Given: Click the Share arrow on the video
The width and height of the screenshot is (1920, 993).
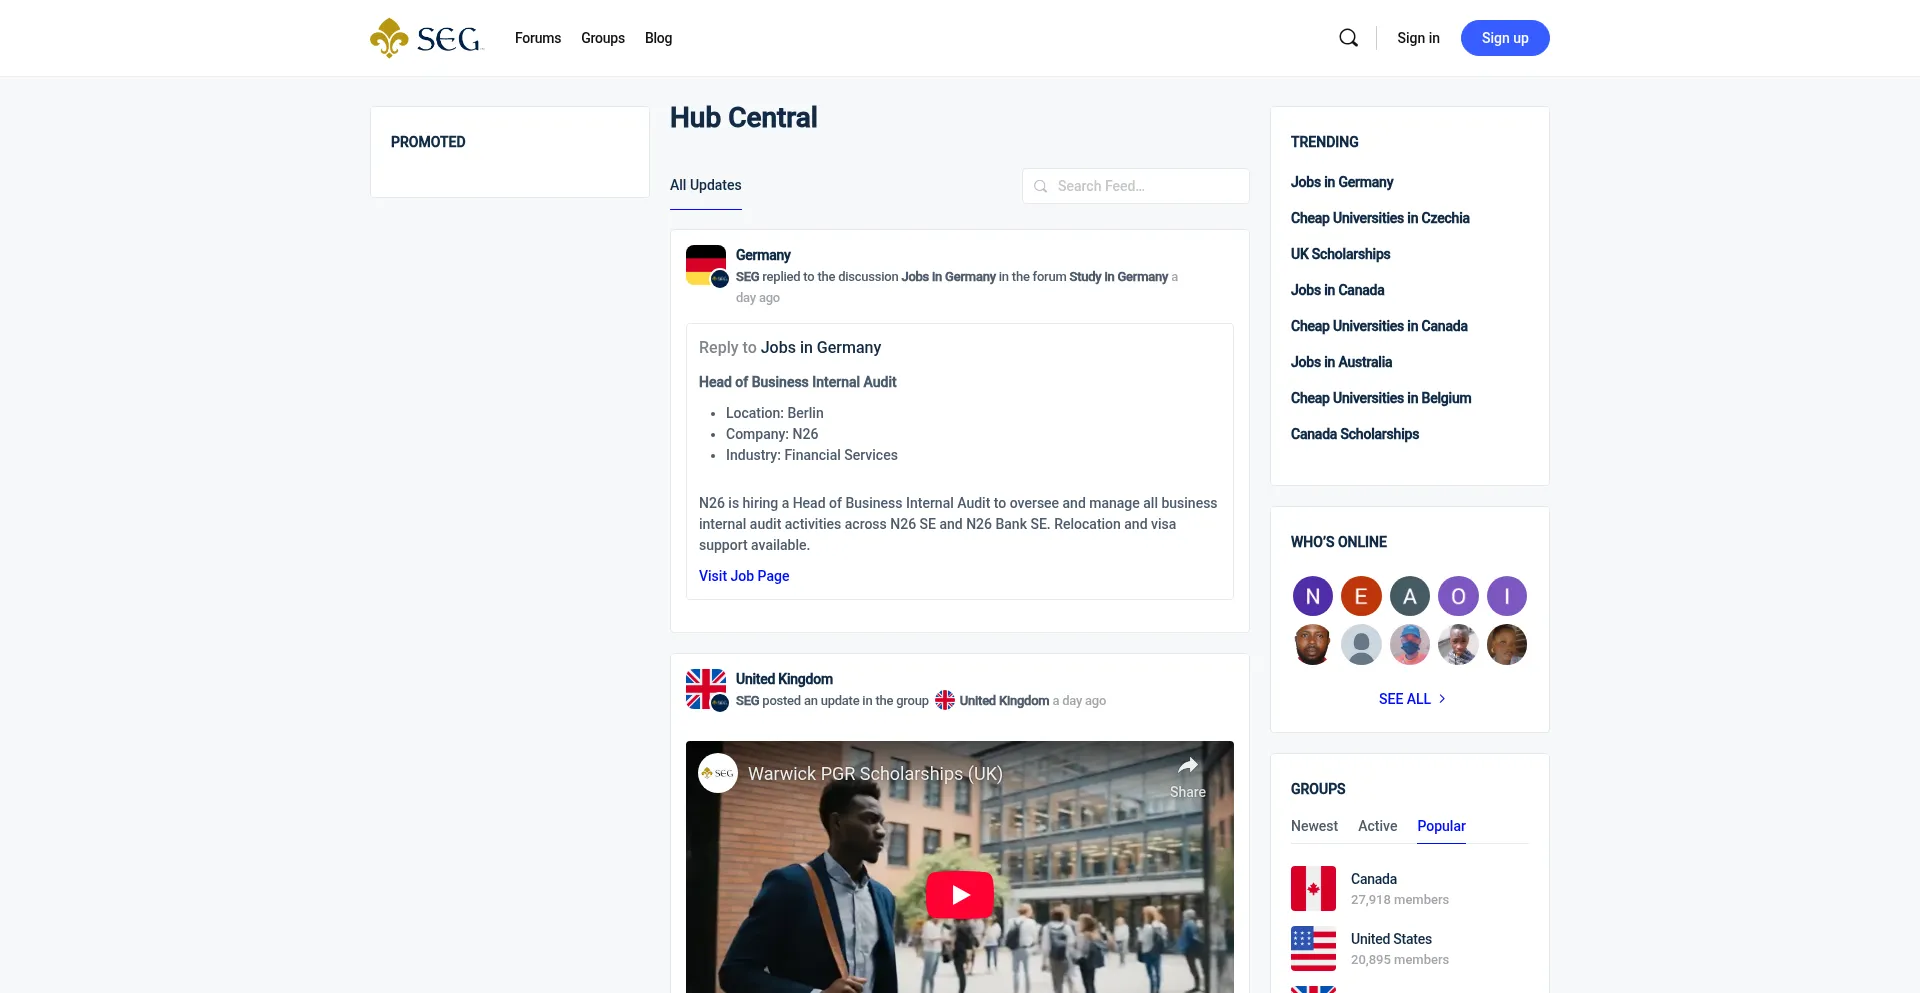Looking at the screenshot, I should pos(1187,767).
